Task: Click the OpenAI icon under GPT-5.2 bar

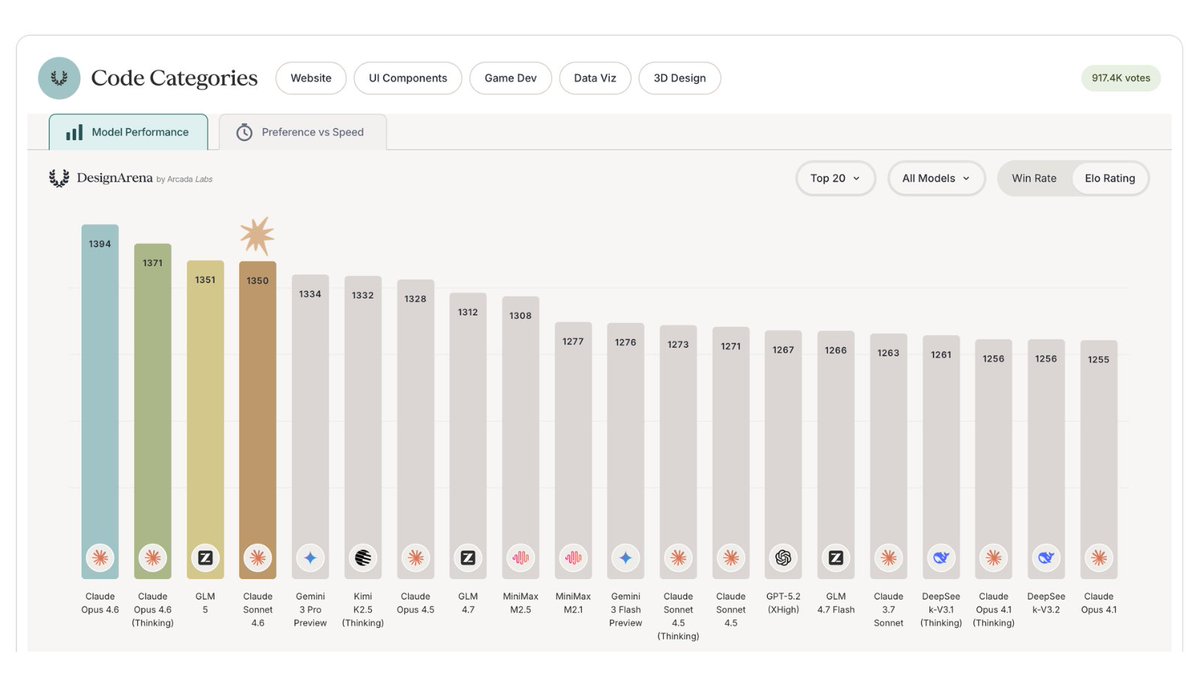Action: pos(783,558)
